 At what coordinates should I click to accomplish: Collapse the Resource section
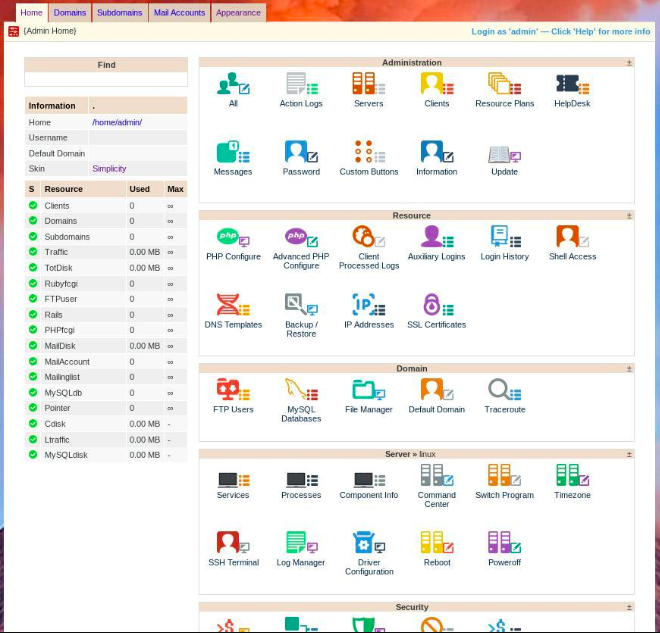(x=629, y=216)
